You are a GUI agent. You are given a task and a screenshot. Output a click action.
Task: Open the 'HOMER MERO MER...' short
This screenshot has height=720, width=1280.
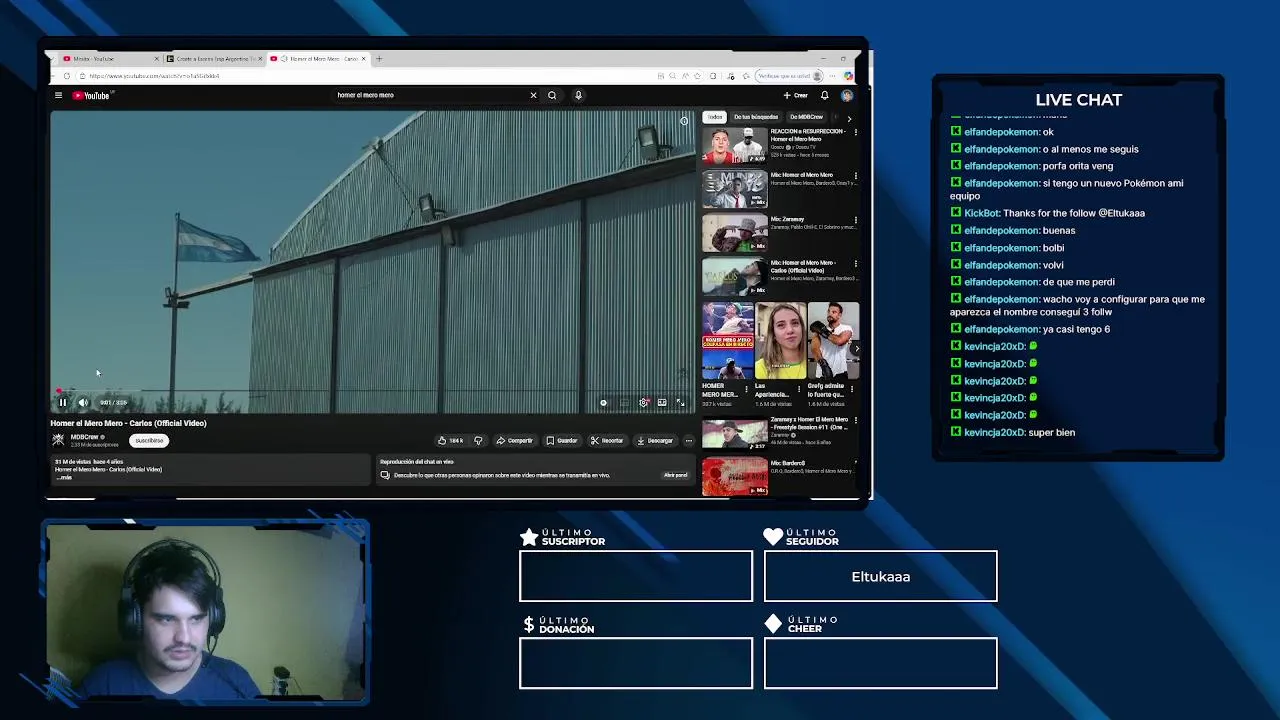point(728,340)
